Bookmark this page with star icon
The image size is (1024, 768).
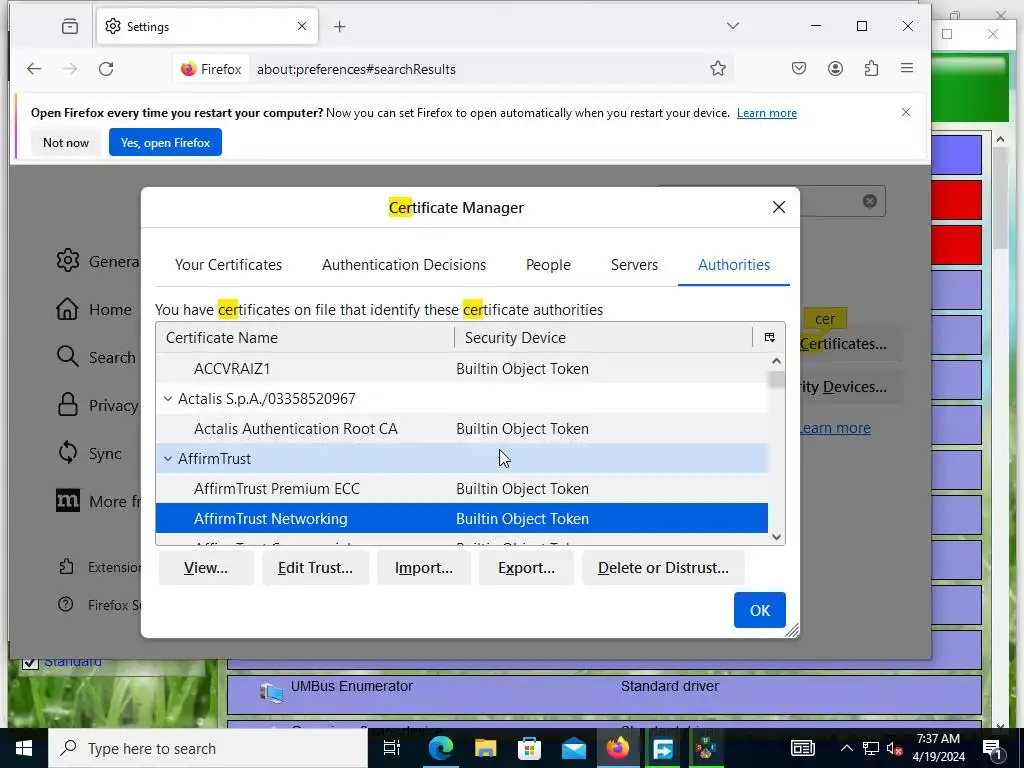pos(718,69)
